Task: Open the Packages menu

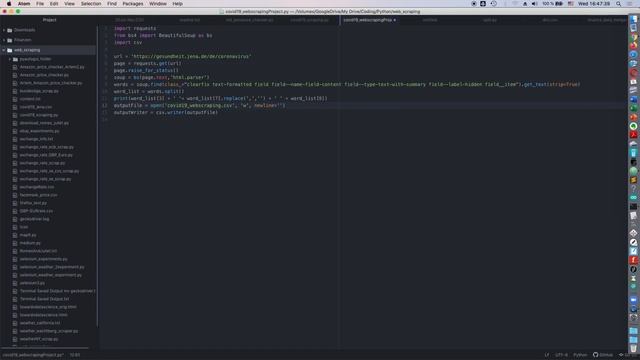Action: pos(133,4)
